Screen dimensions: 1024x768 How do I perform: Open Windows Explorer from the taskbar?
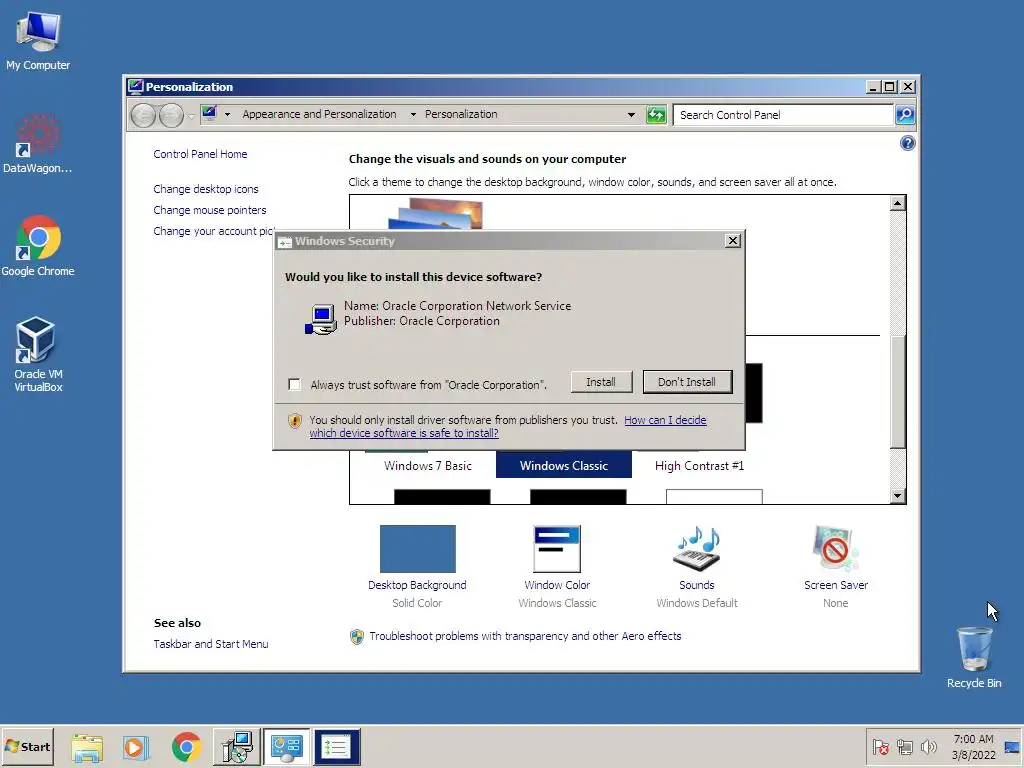click(x=87, y=747)
